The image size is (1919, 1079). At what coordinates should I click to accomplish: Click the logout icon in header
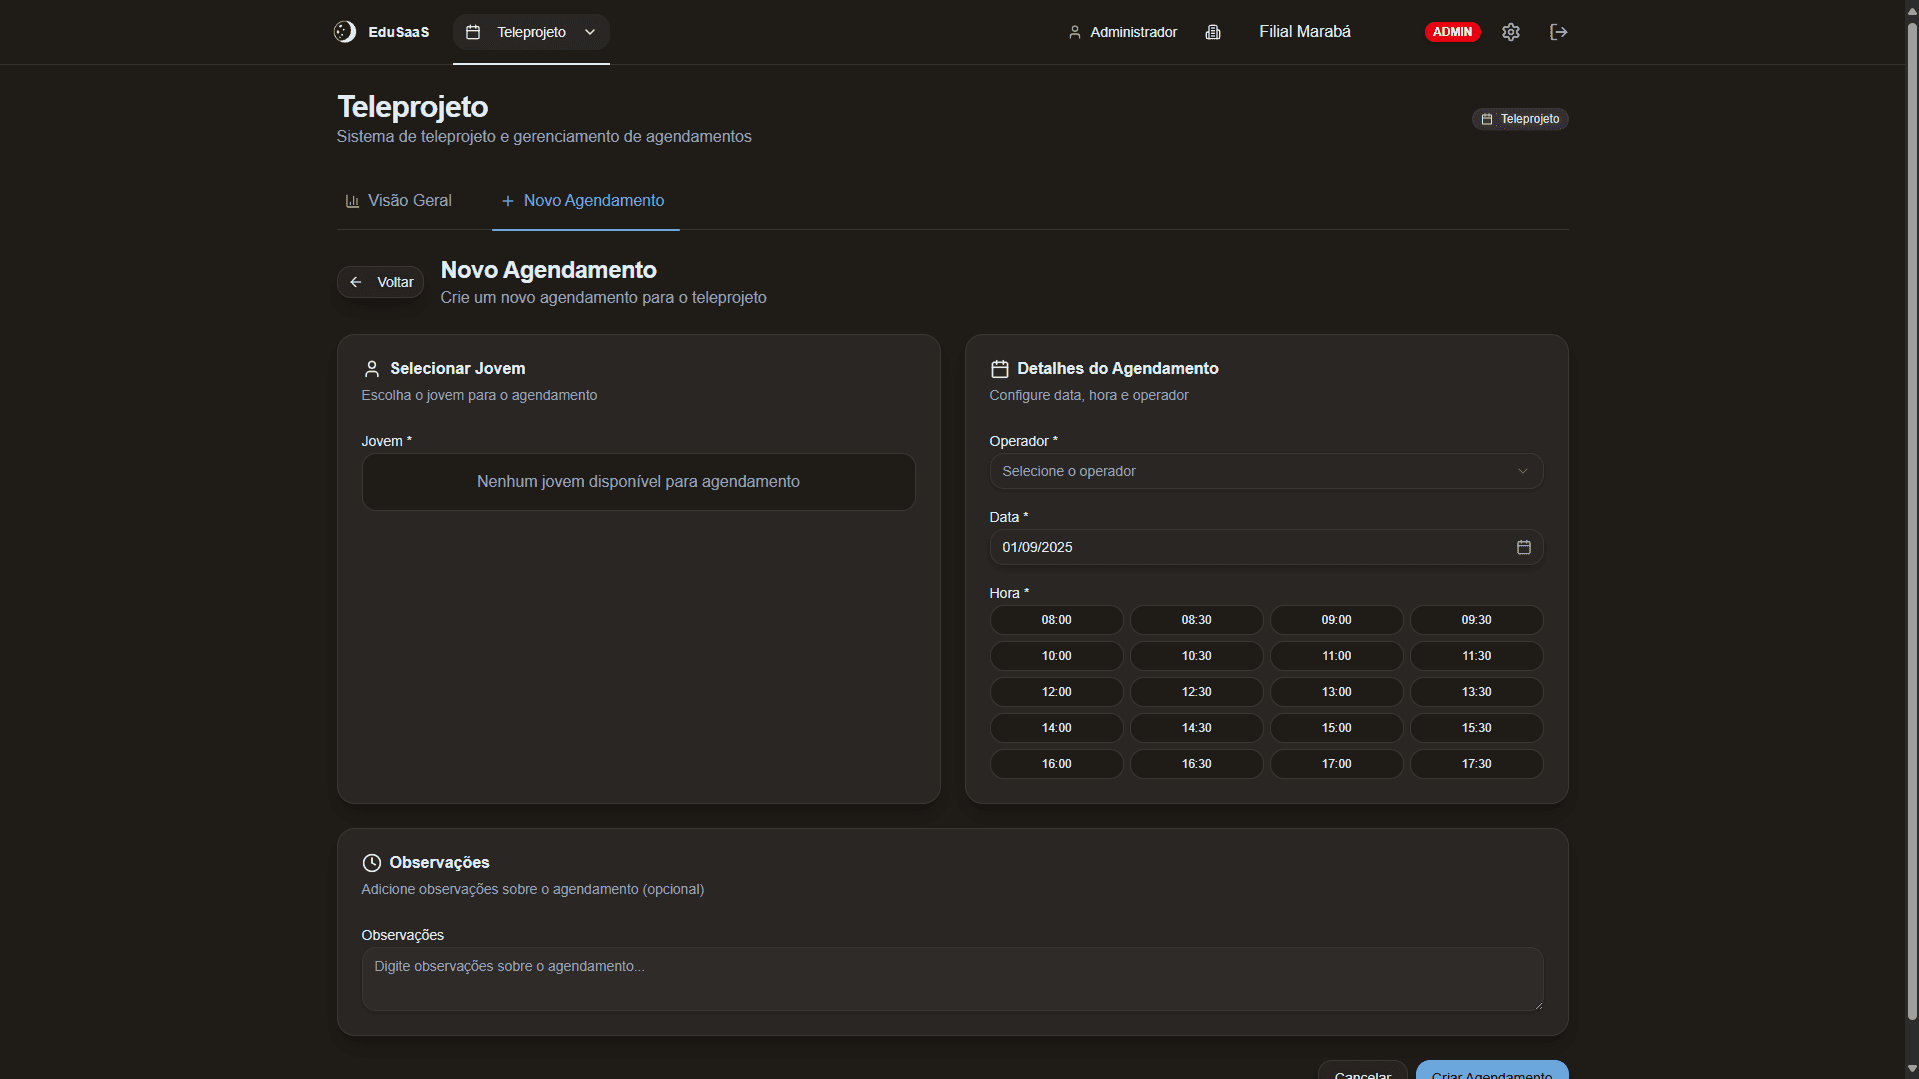click(1558, 32)
